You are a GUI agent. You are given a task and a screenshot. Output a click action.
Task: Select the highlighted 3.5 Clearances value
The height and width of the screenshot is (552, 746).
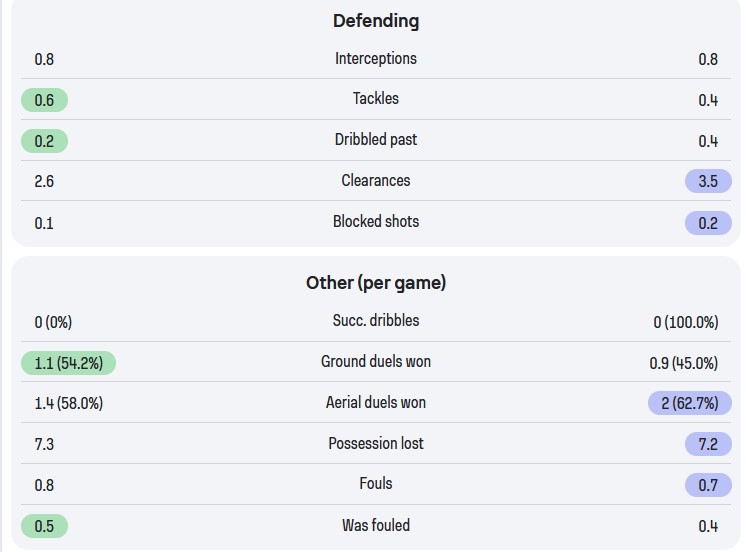tap(708, 182)
